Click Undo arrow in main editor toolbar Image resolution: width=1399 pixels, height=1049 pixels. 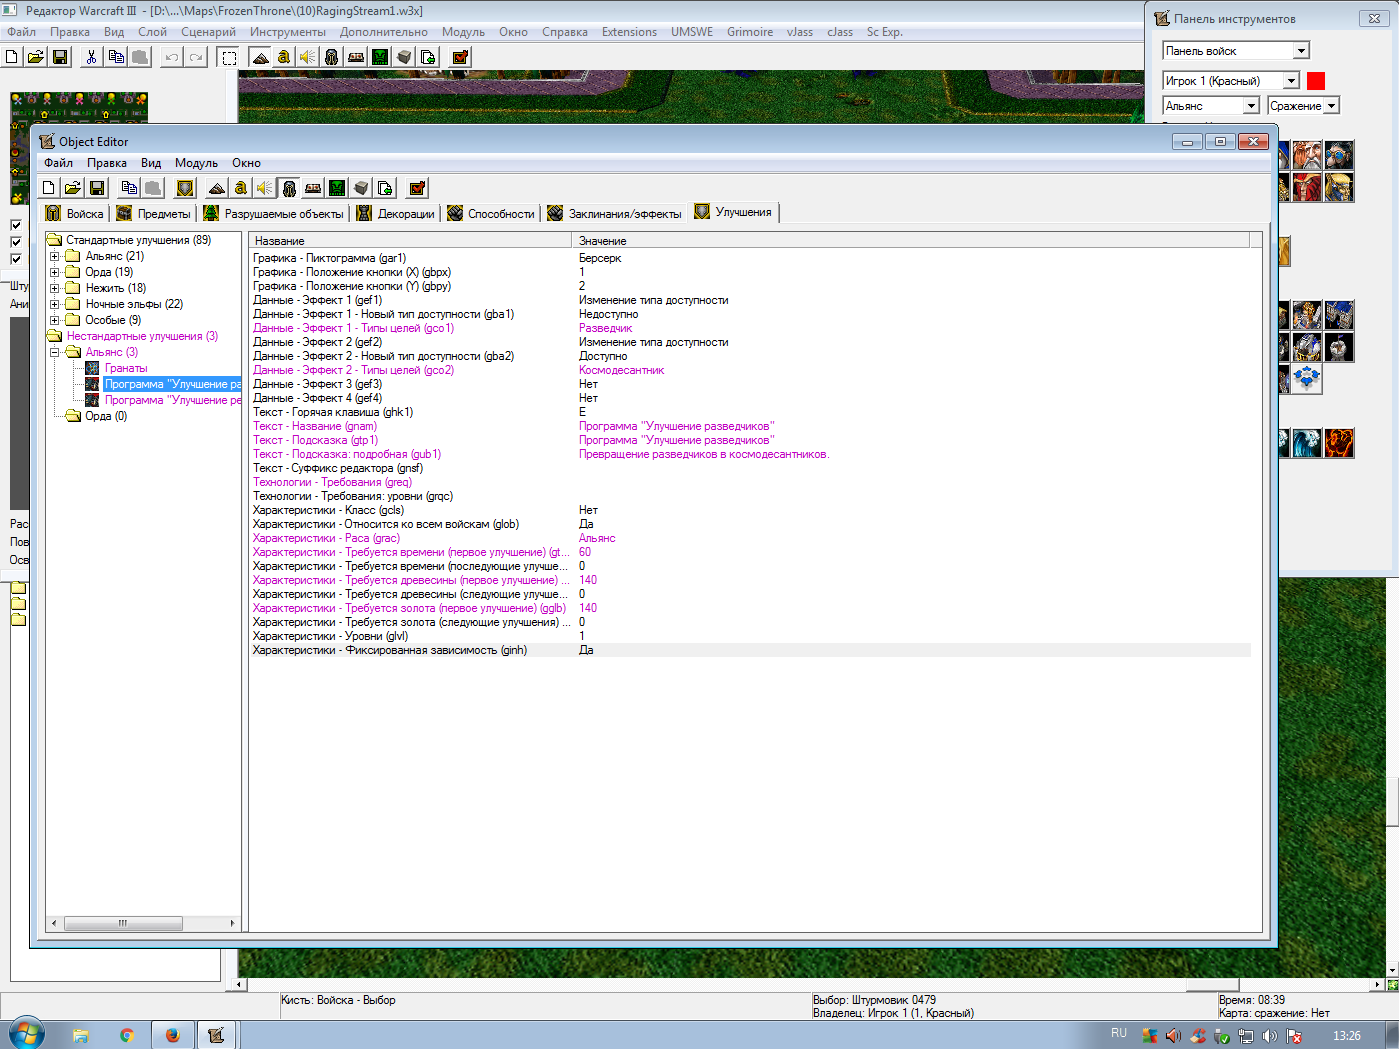click(x=172, y=57)
